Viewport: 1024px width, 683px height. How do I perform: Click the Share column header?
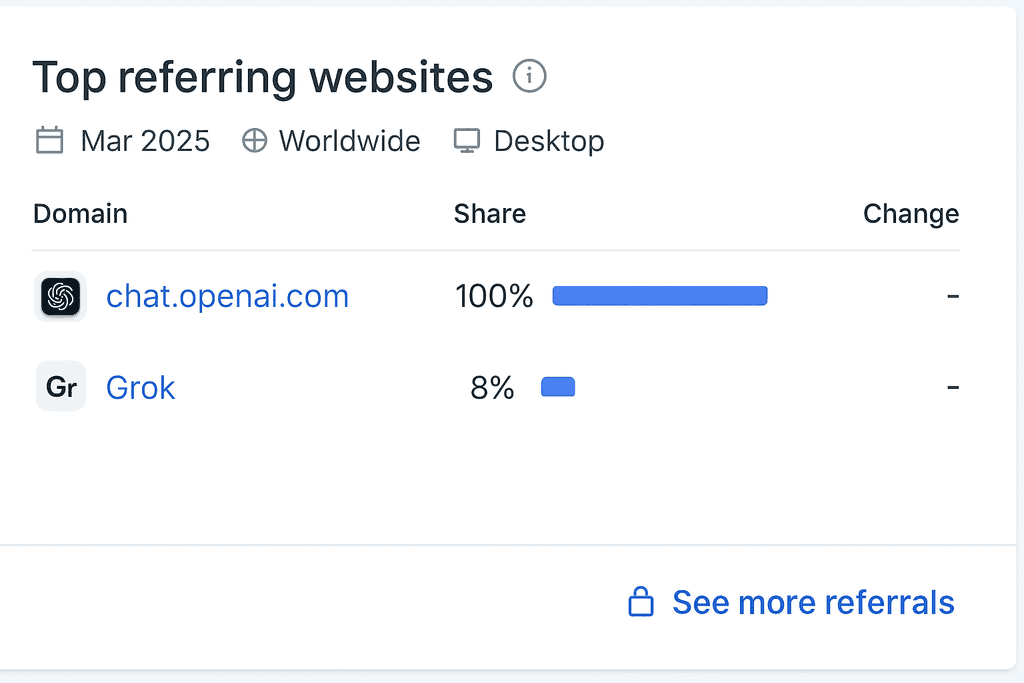point(490,214)
